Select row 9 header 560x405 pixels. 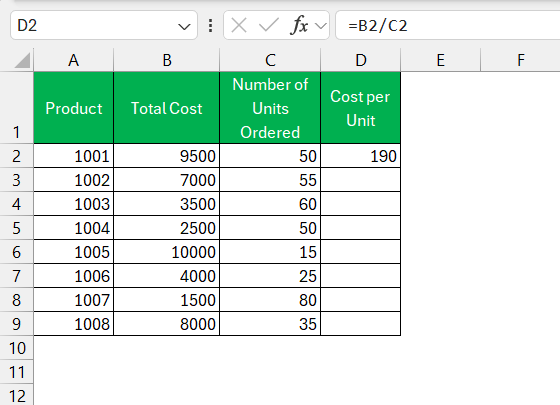point(16,324)
